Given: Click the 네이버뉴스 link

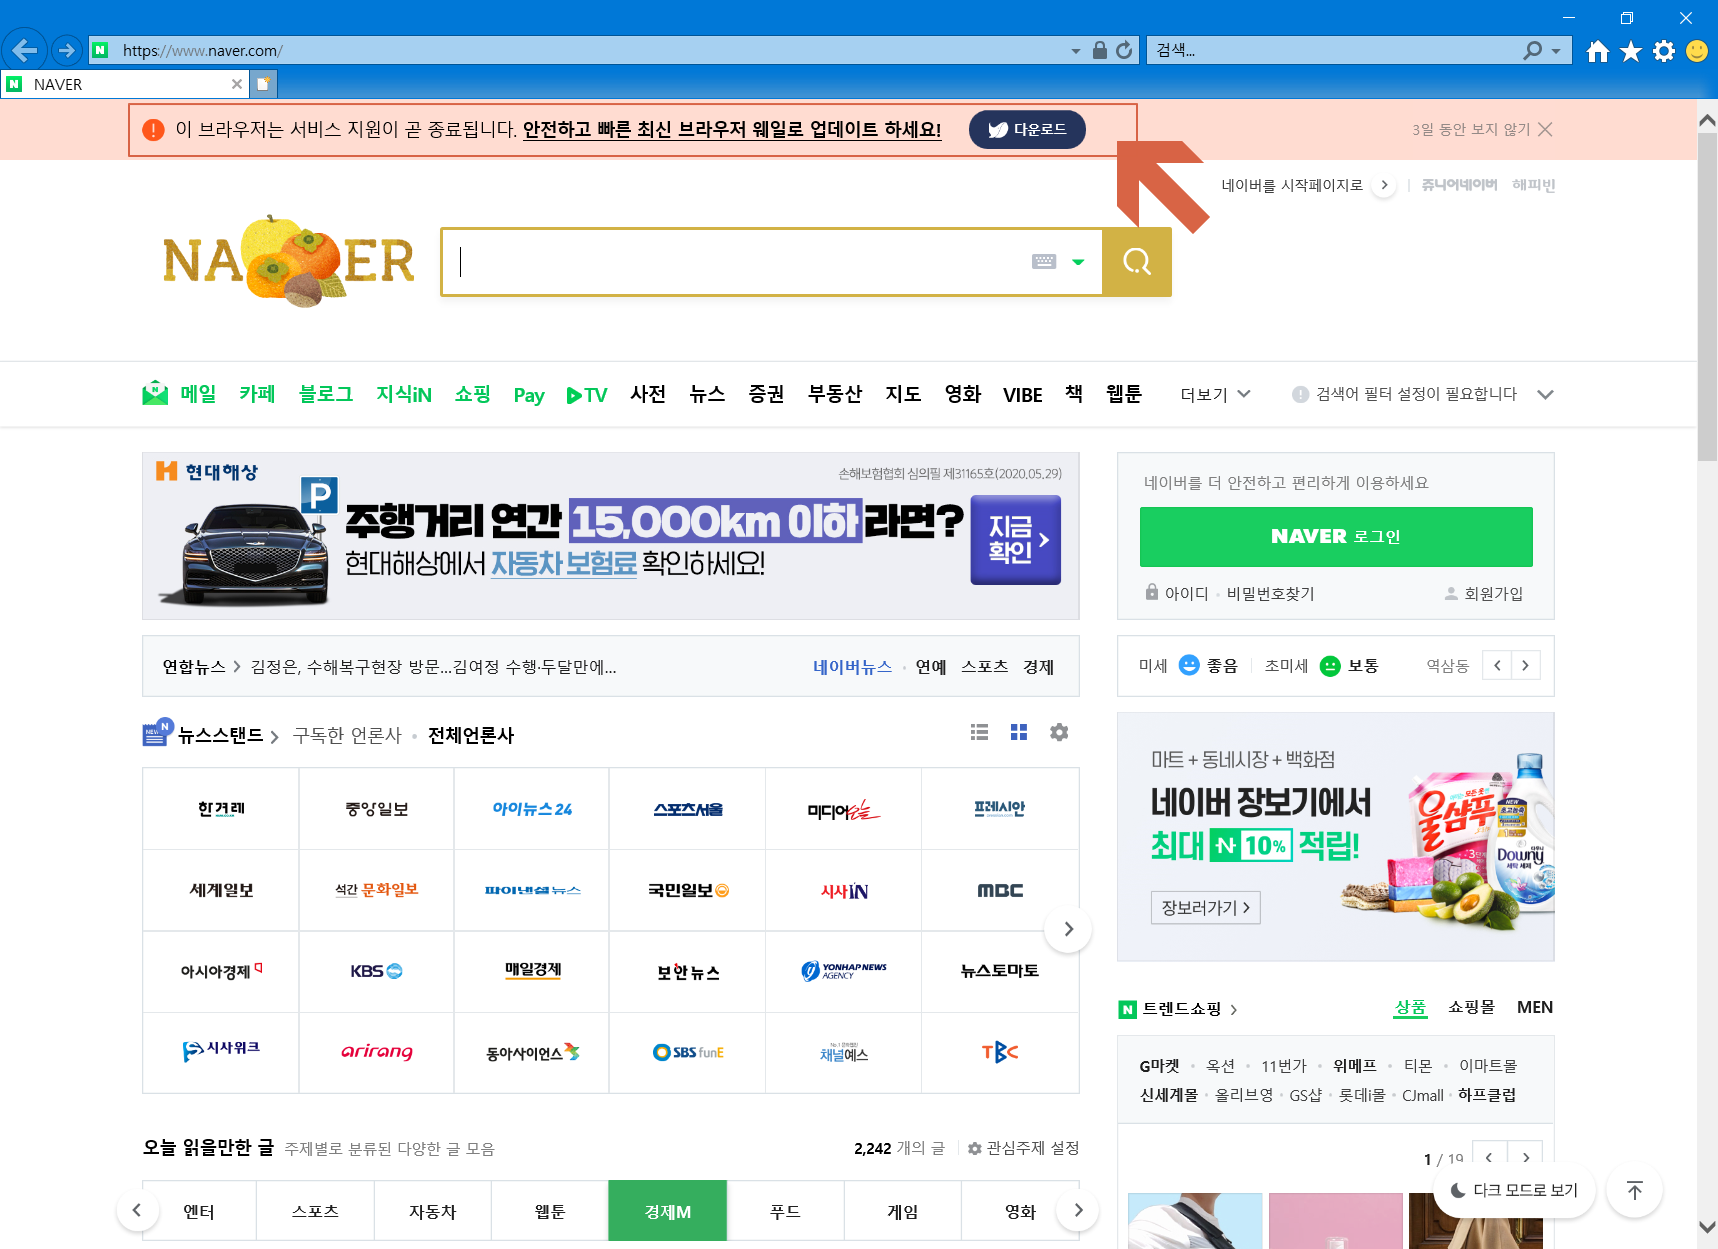Looking at the screenshot, I should 852,667.
